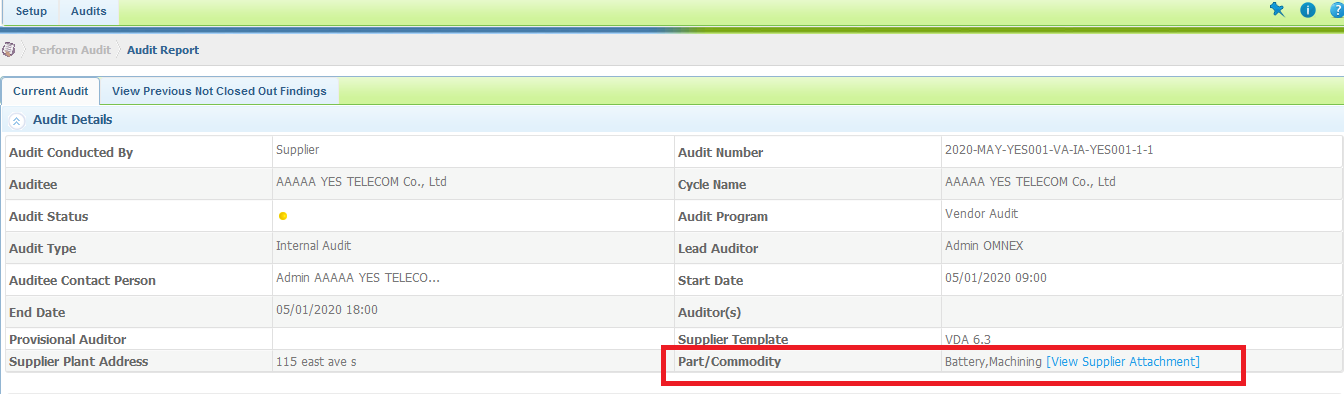The width and height of the screenshot is (1344, 394).
Task: Click Auditee Contact Person value Admin AAAAA
Action: [358, 278]
